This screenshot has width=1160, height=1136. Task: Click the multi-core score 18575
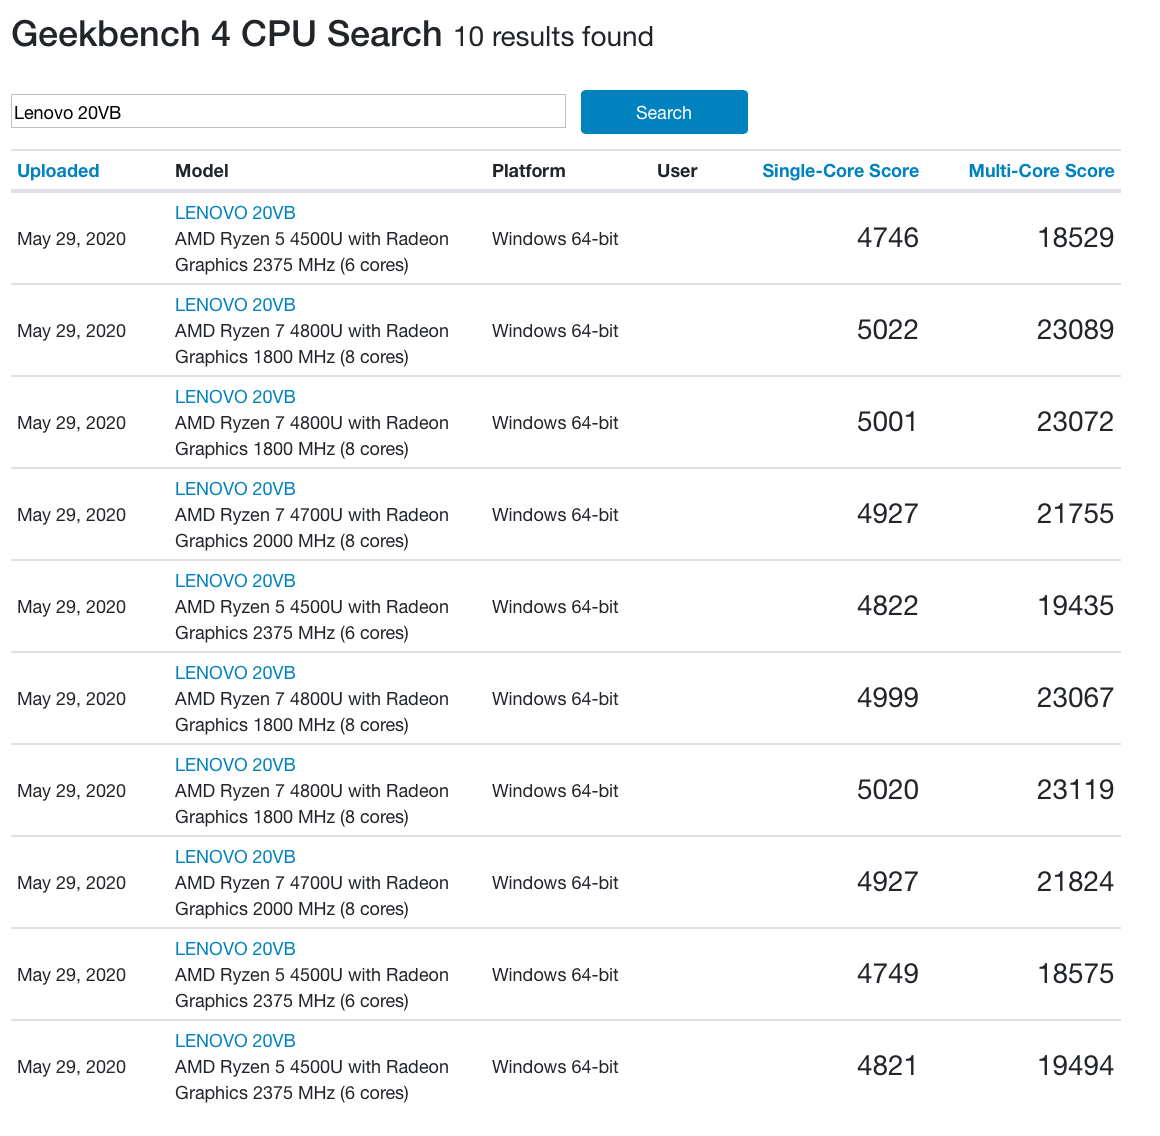[x=1076, y=974]
